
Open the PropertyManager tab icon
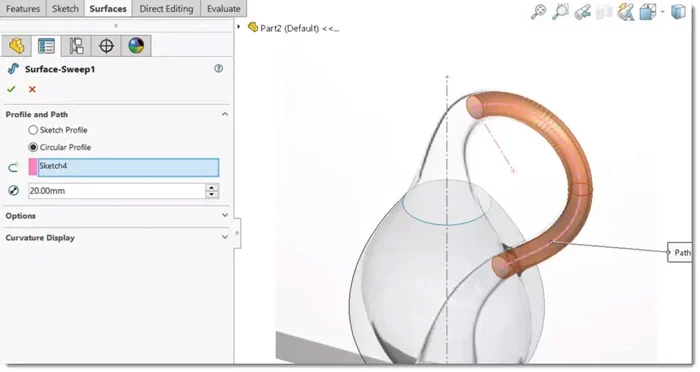click(46, 46)
